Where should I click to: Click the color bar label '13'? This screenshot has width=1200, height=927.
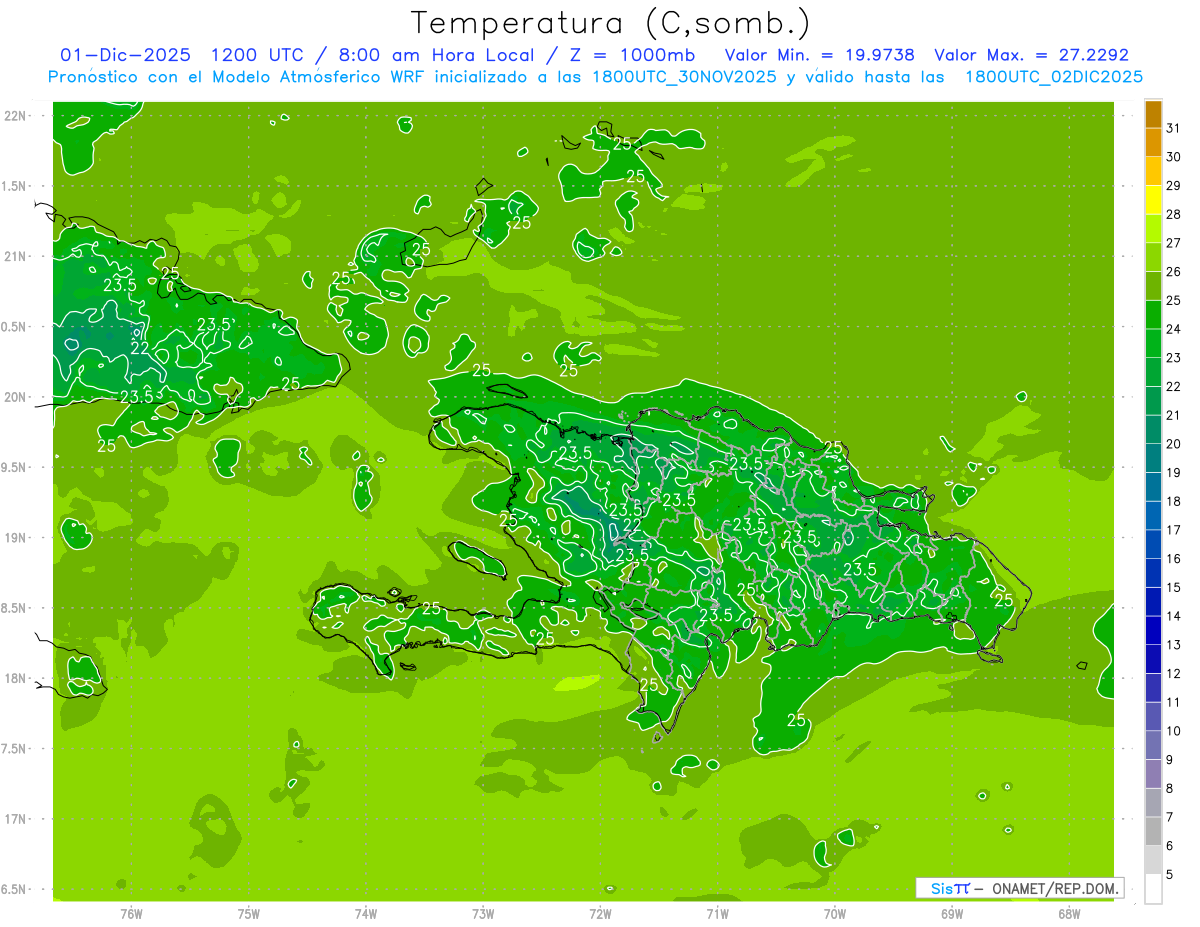click(1173, 645)
